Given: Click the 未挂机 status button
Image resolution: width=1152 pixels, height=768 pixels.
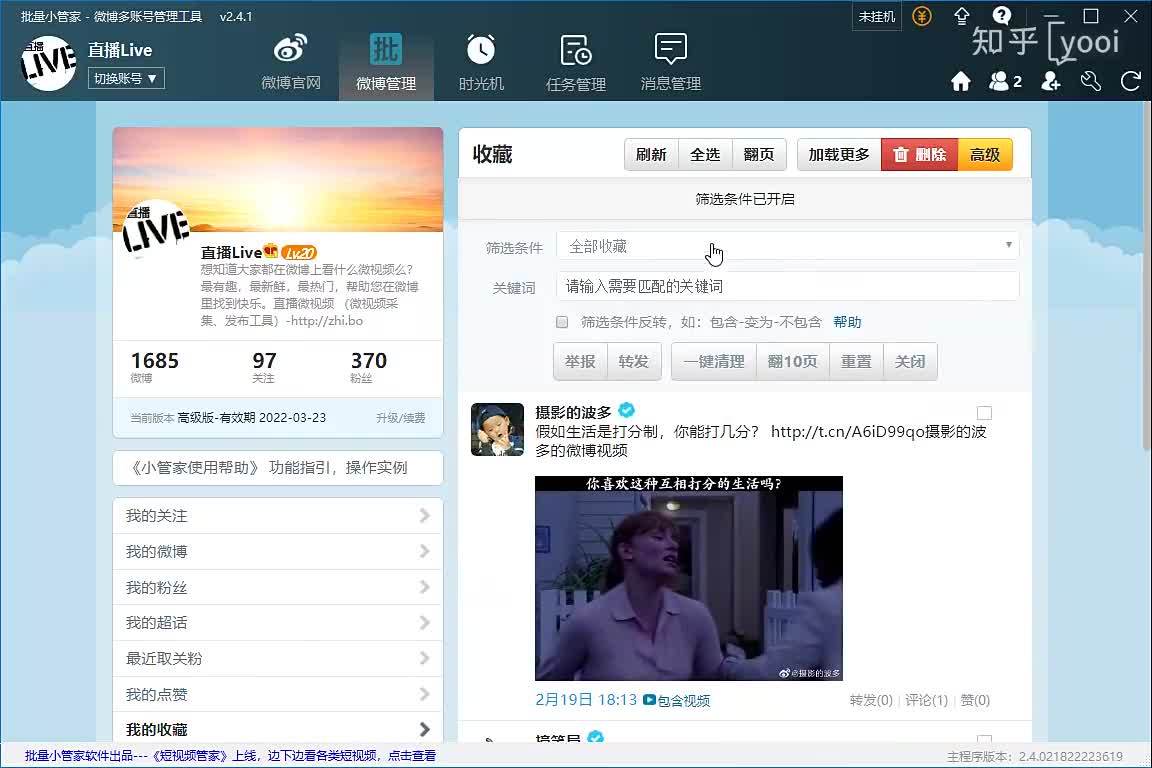Looking at the screenshot, I should tap(876, 16).
